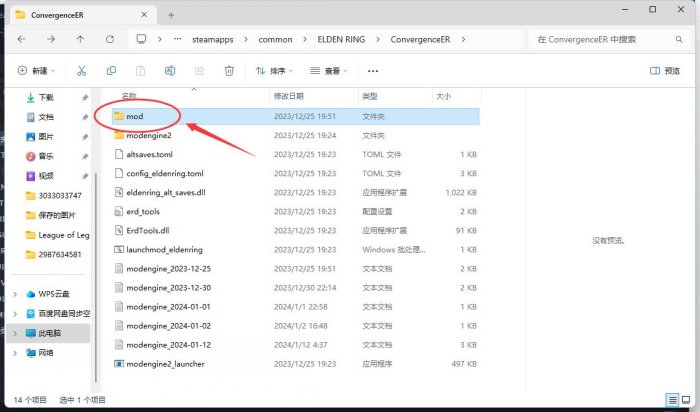Click the Cut scissors icon
Screen dimensions: 700x412
pyautogui.click(x=81, y=71)
